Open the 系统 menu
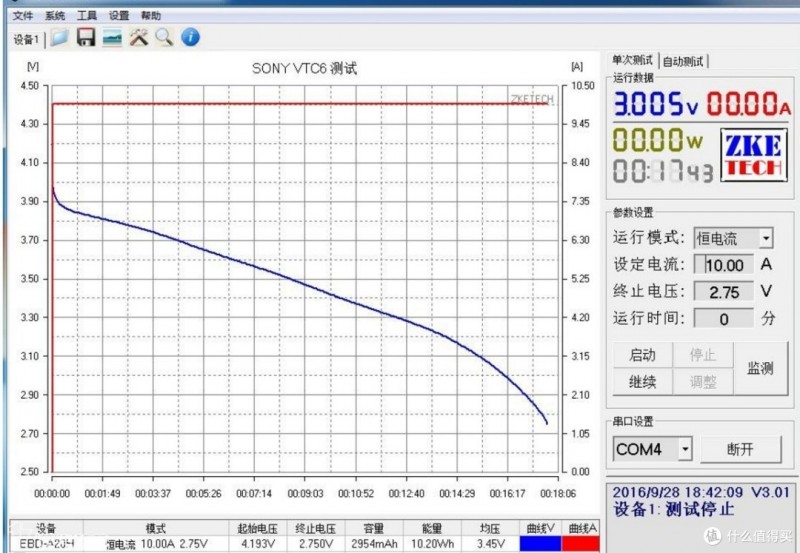The image size is (800, 553). click(55, 16)
